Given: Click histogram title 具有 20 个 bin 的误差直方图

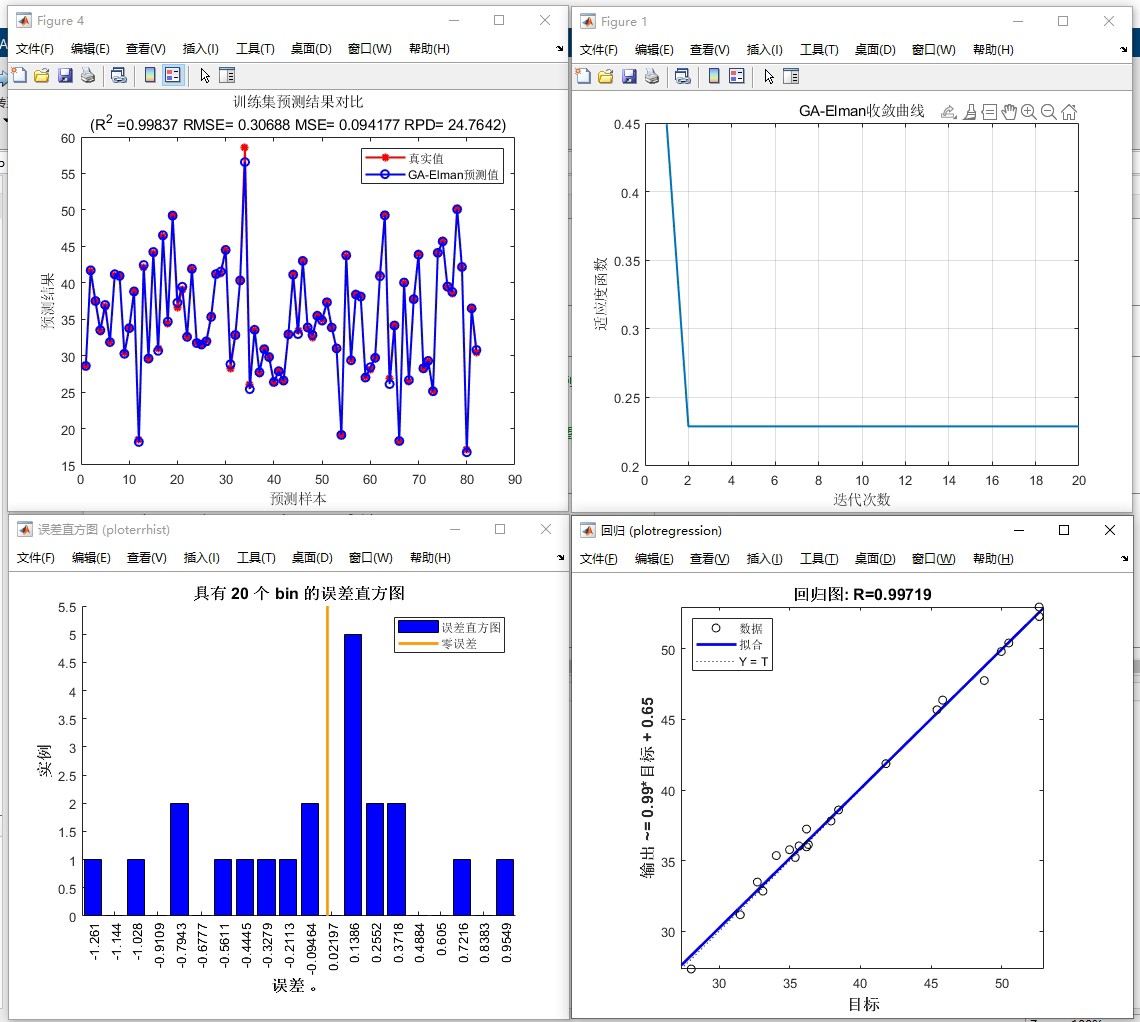Looking at the screenshot, I should (299, 593).
